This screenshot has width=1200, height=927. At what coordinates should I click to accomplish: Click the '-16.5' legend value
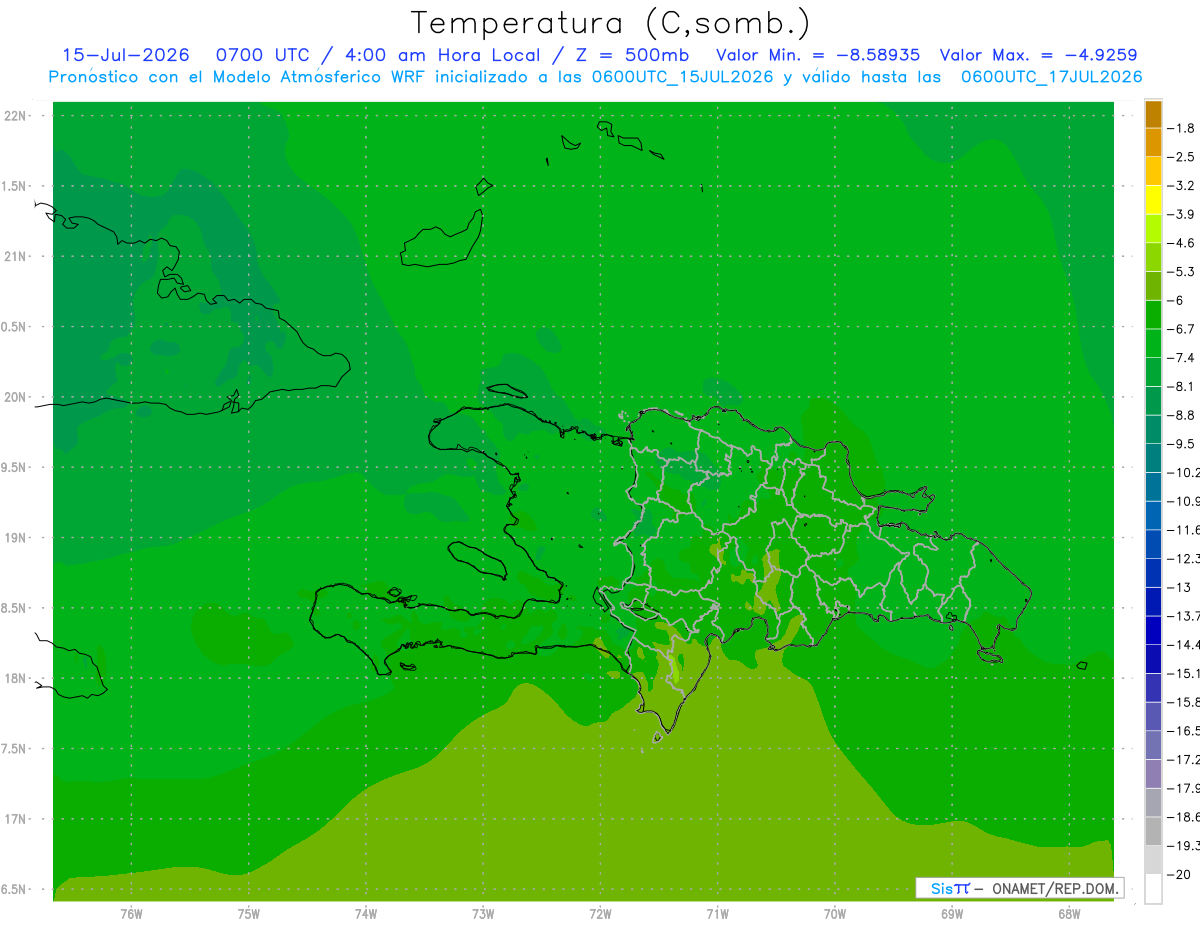[x=1183, y=731]
